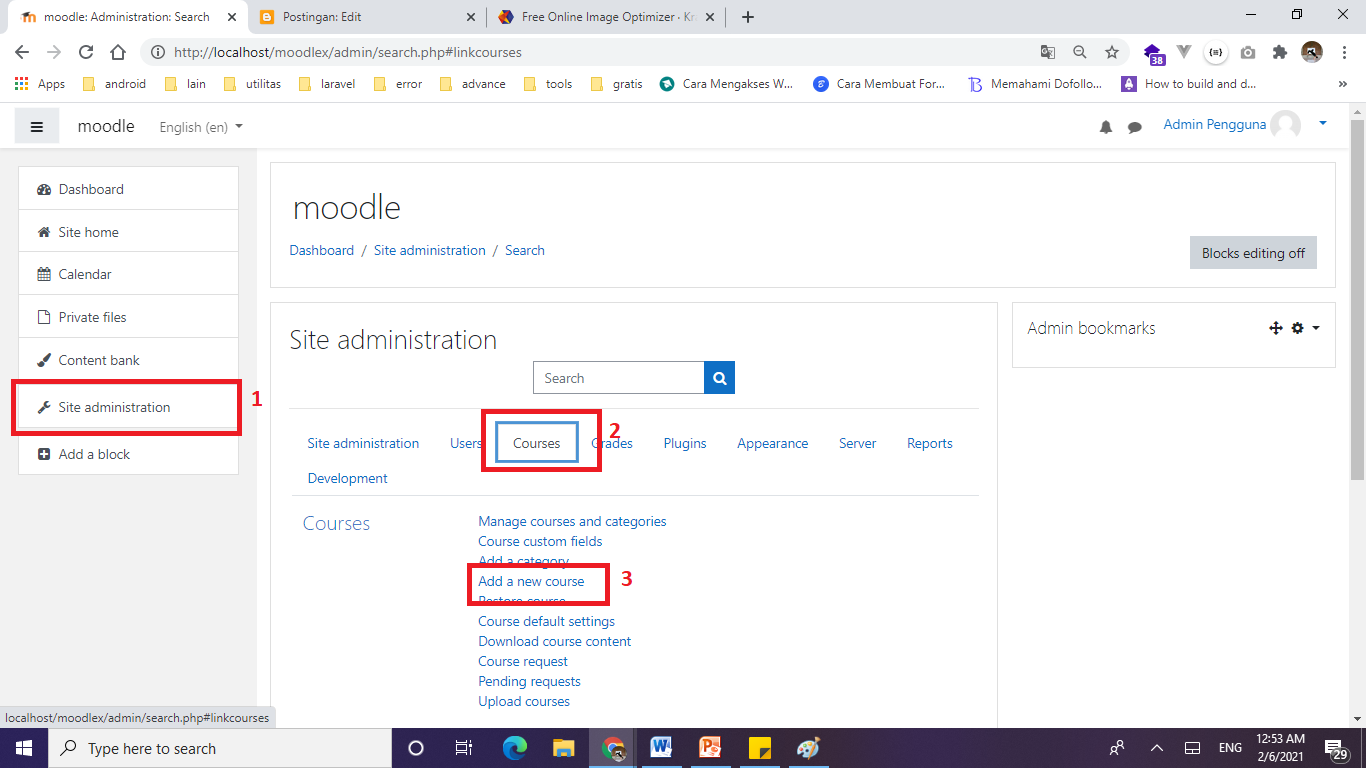Move the Admin bookmarks block icon
Viewport: 1366px width, 768px height.
tap(1276, 328)
